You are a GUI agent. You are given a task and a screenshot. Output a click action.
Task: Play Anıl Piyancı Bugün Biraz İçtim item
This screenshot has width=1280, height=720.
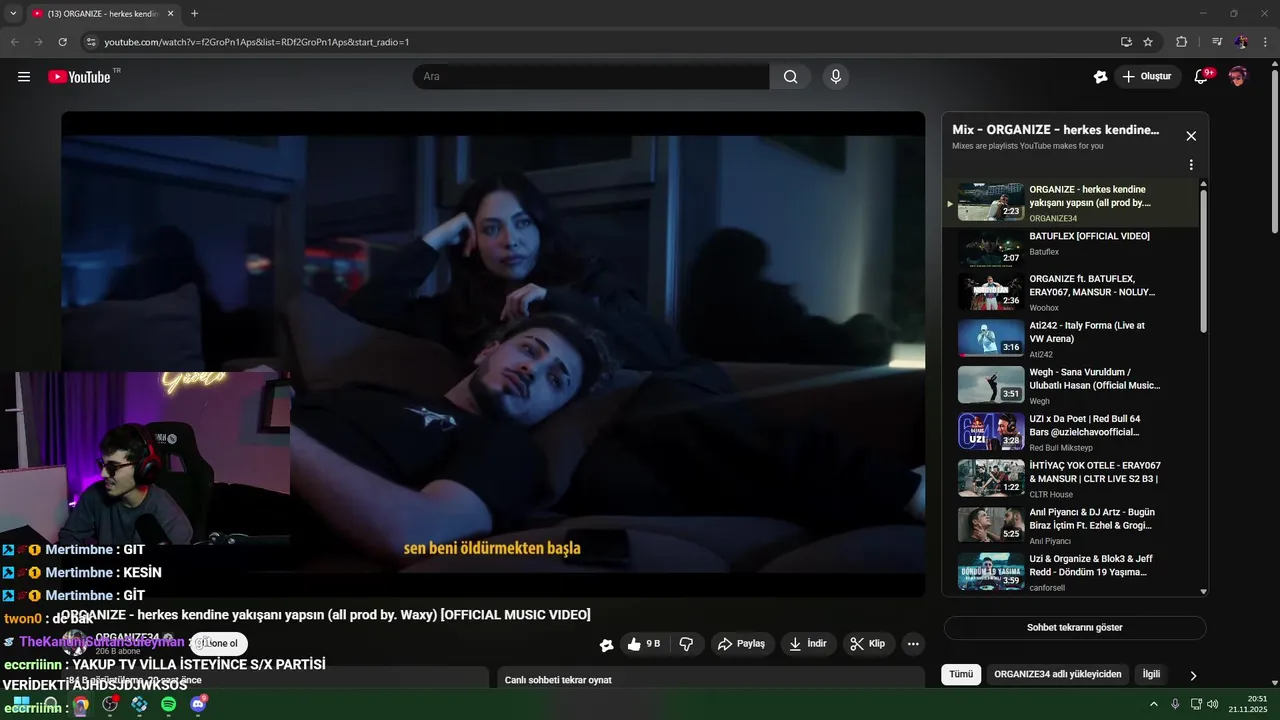point(1070,525)
